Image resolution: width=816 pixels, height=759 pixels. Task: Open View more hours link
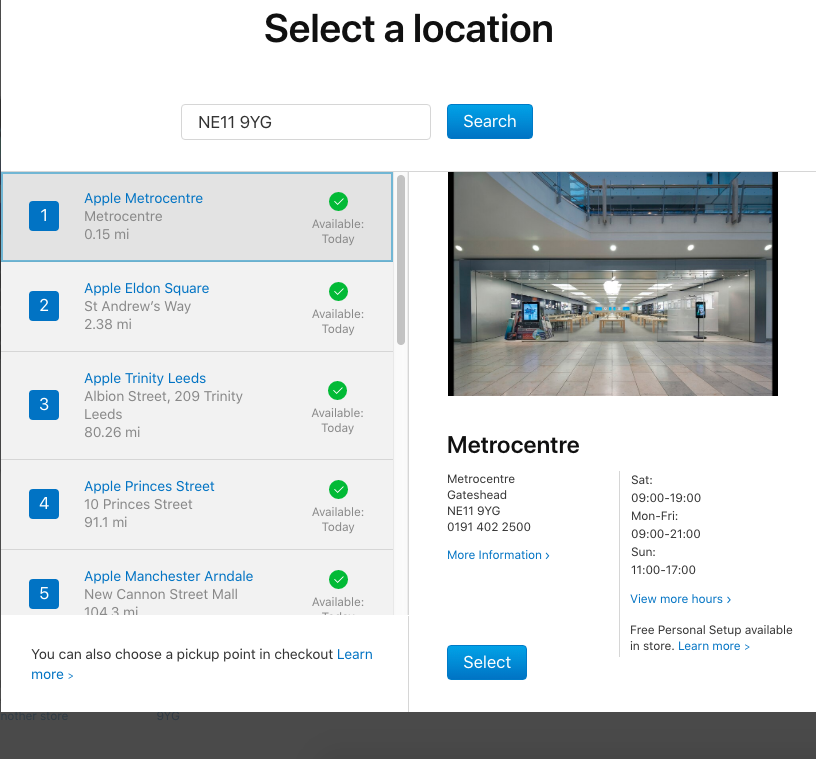(680, 599)
